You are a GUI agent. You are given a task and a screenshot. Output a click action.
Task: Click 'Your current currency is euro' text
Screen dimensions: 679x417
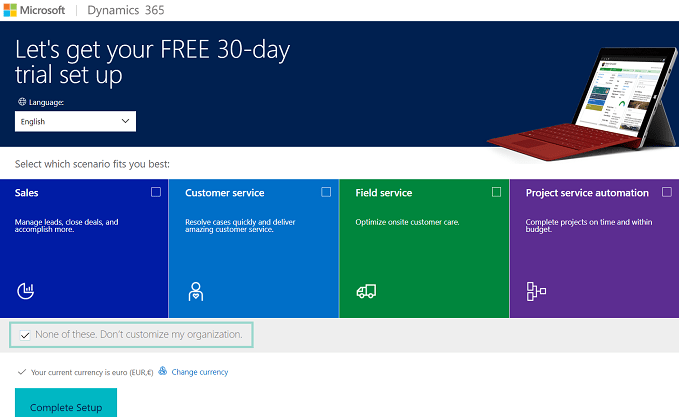pos(92,372)
